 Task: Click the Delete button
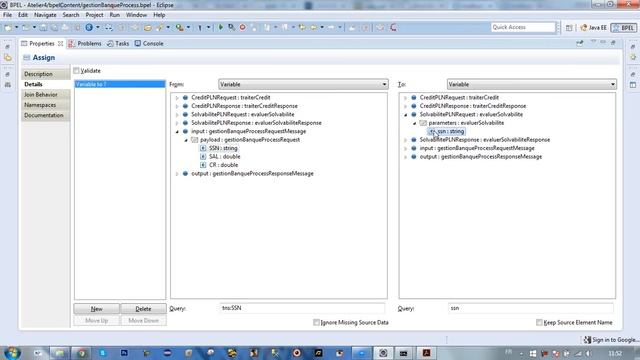pos(143,309)
